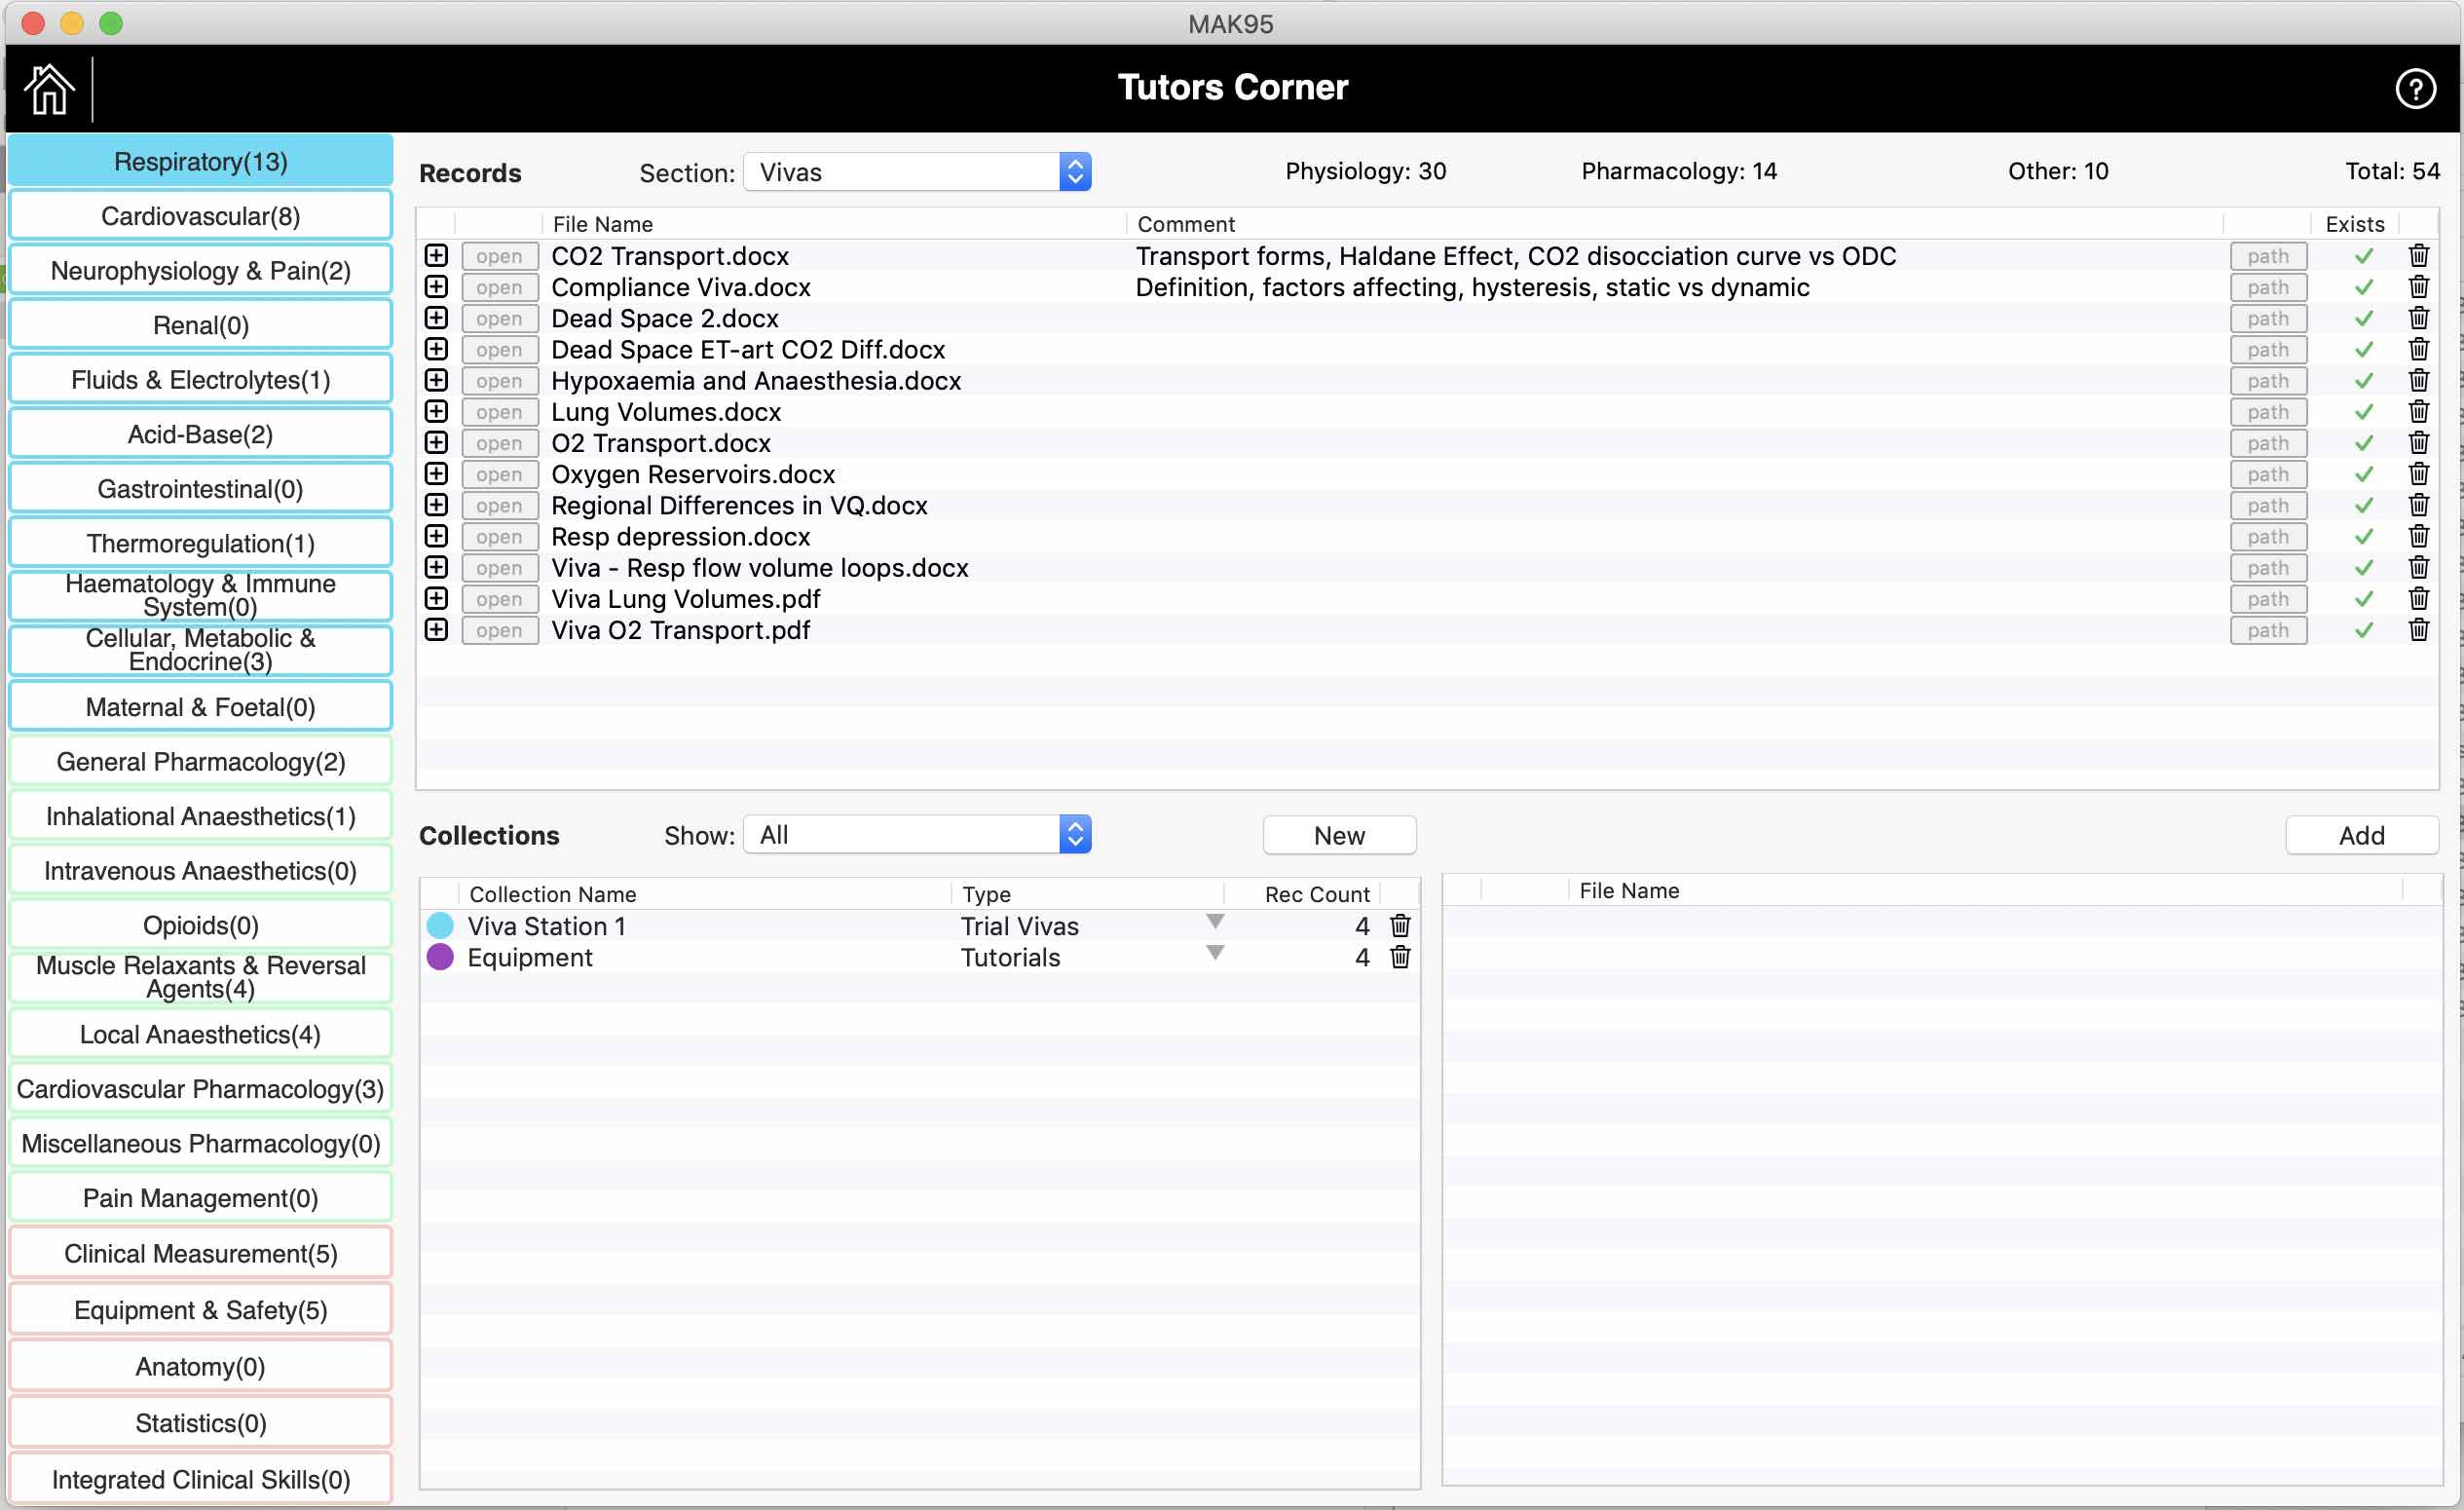
Task: Click plus icon beside Viva O2 Transport.pdf
Action: pyautogui.click(x=436, y=630)
